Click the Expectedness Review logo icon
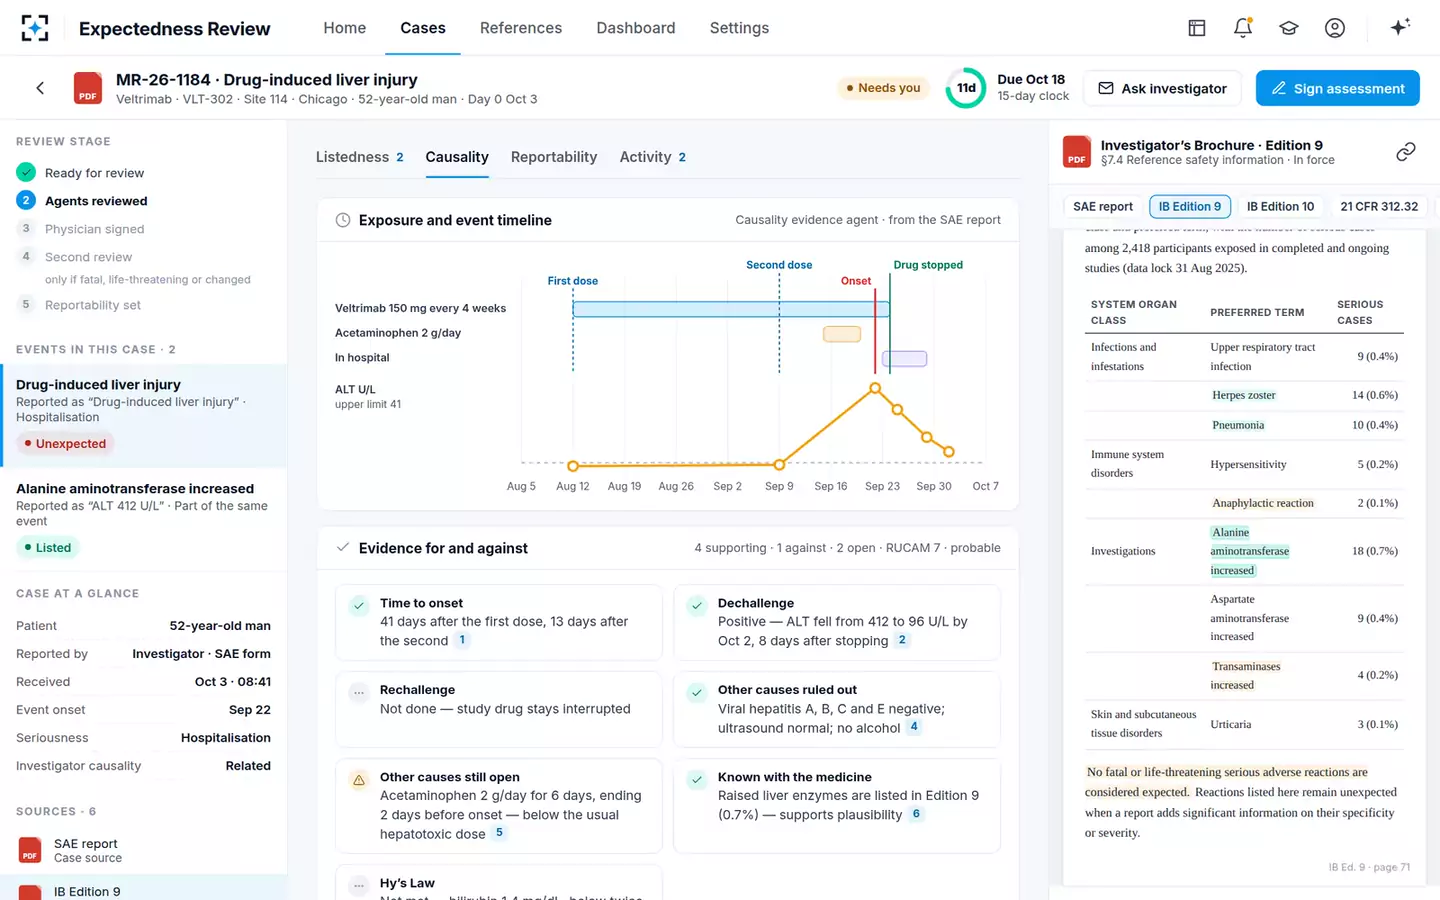1440x900 pixels. (35, 28)
